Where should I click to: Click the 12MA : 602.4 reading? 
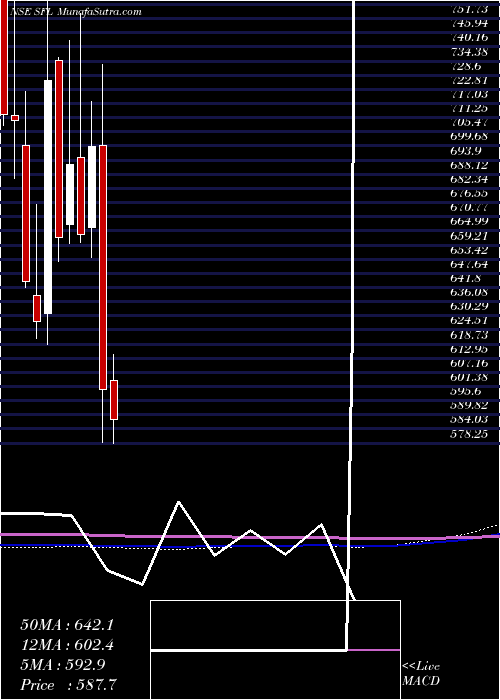click(67, 645)
